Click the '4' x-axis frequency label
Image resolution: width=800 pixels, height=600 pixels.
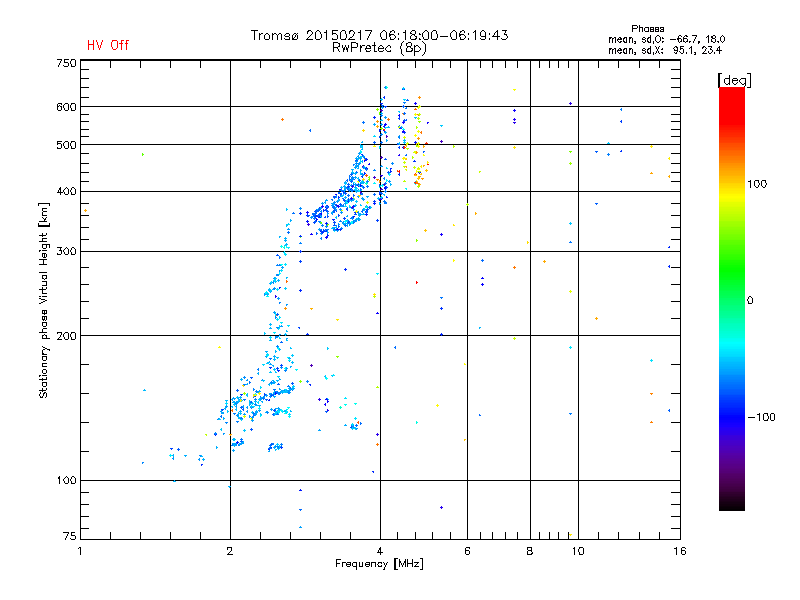380,551
